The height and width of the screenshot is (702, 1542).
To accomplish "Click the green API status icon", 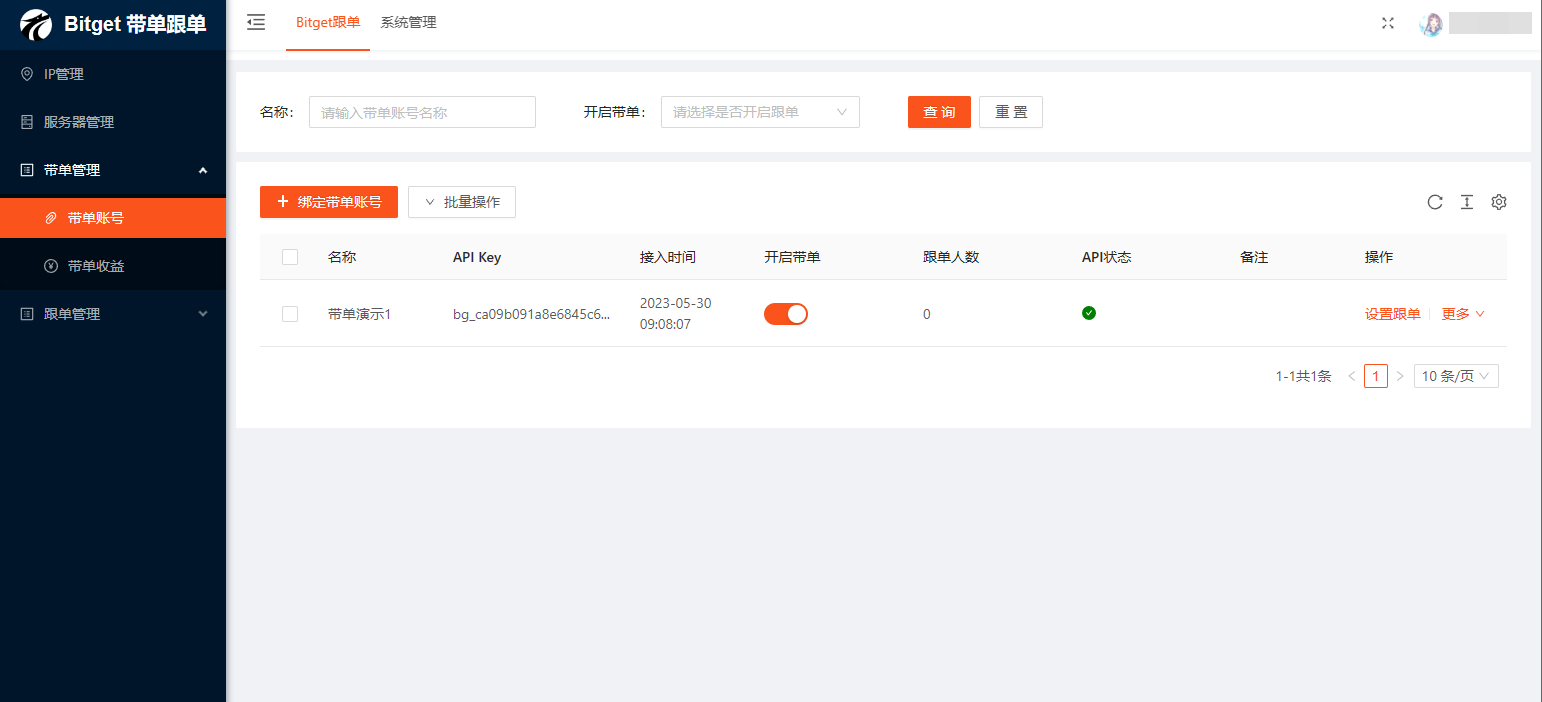I will (1089, 313).
